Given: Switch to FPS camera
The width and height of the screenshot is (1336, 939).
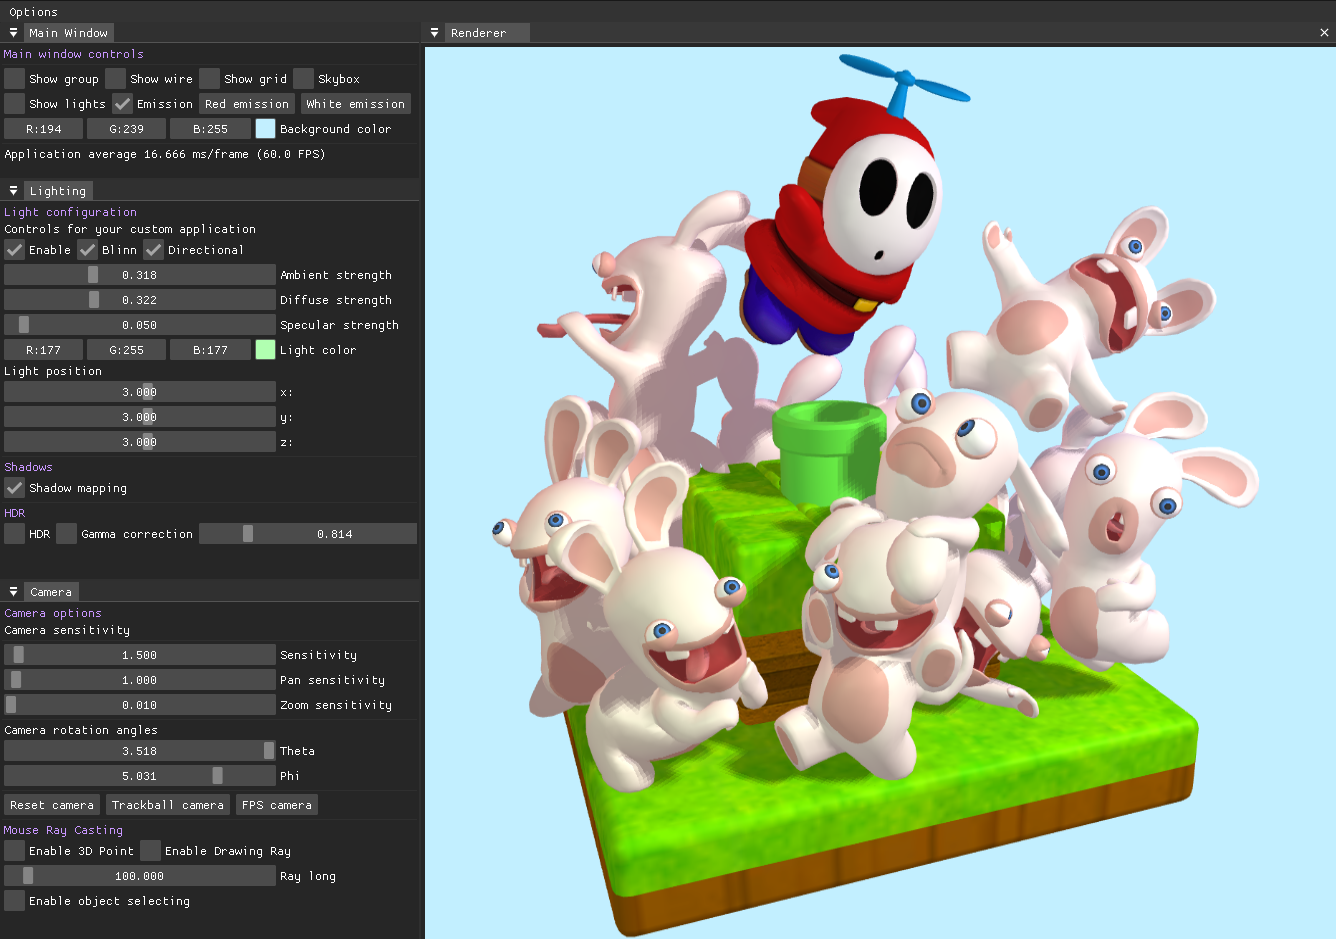Looking at the screenshot, I should (277, 805).
